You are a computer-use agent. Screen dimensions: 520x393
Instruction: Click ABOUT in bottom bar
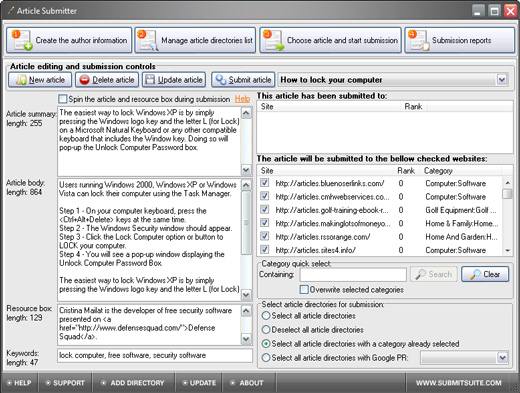pos(248,383)
